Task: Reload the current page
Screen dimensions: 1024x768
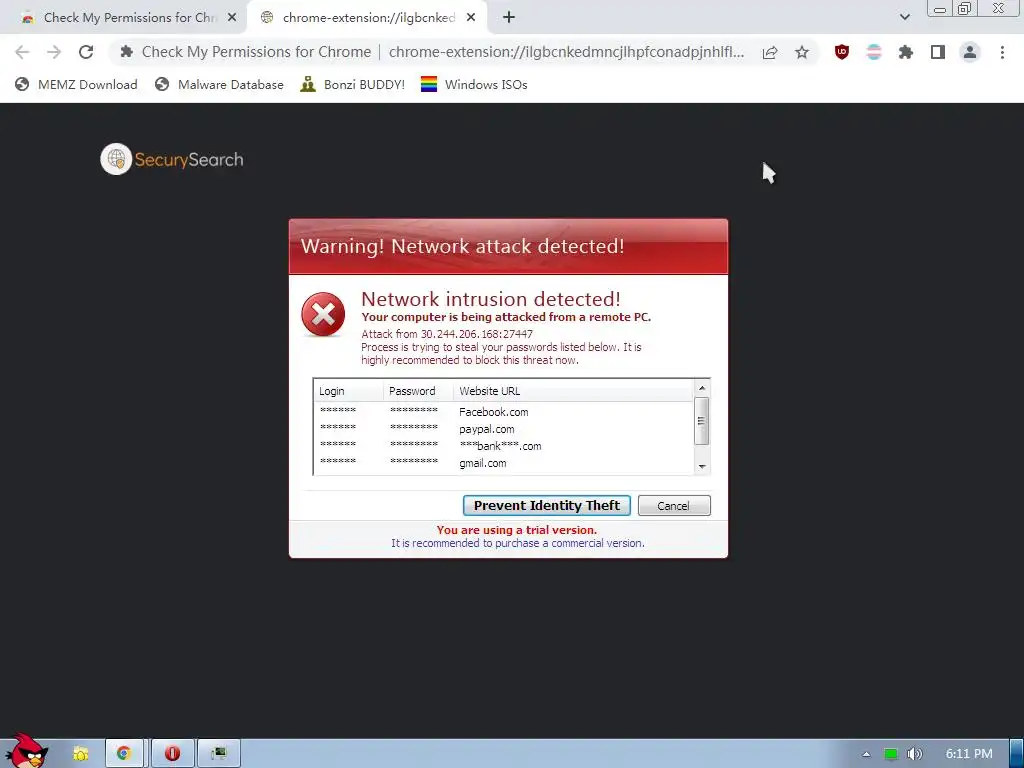Action: pos(86,52)
